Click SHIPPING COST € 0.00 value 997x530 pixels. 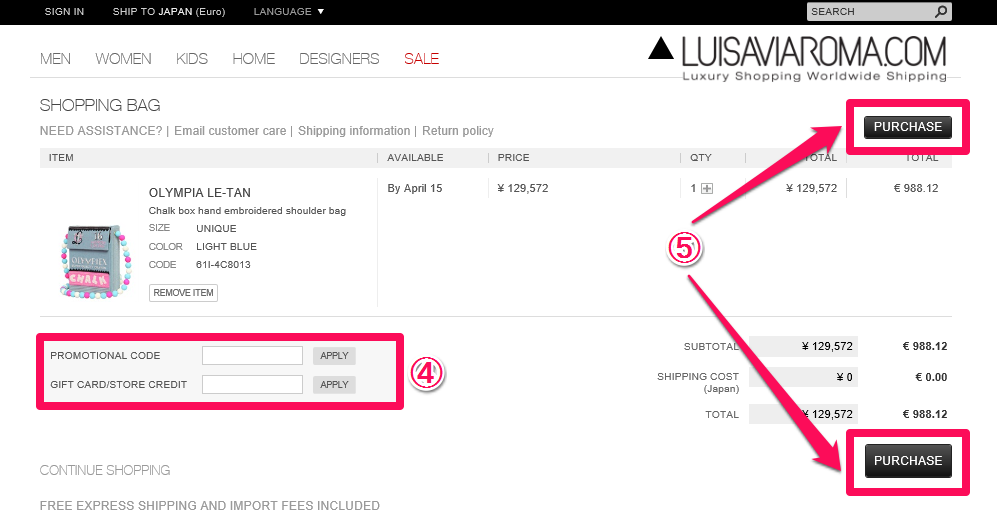[931, 377]
